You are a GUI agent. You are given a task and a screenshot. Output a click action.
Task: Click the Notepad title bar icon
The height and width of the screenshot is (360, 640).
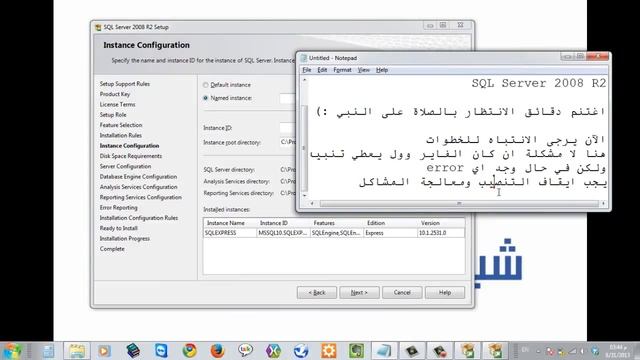tap(304, 58)
